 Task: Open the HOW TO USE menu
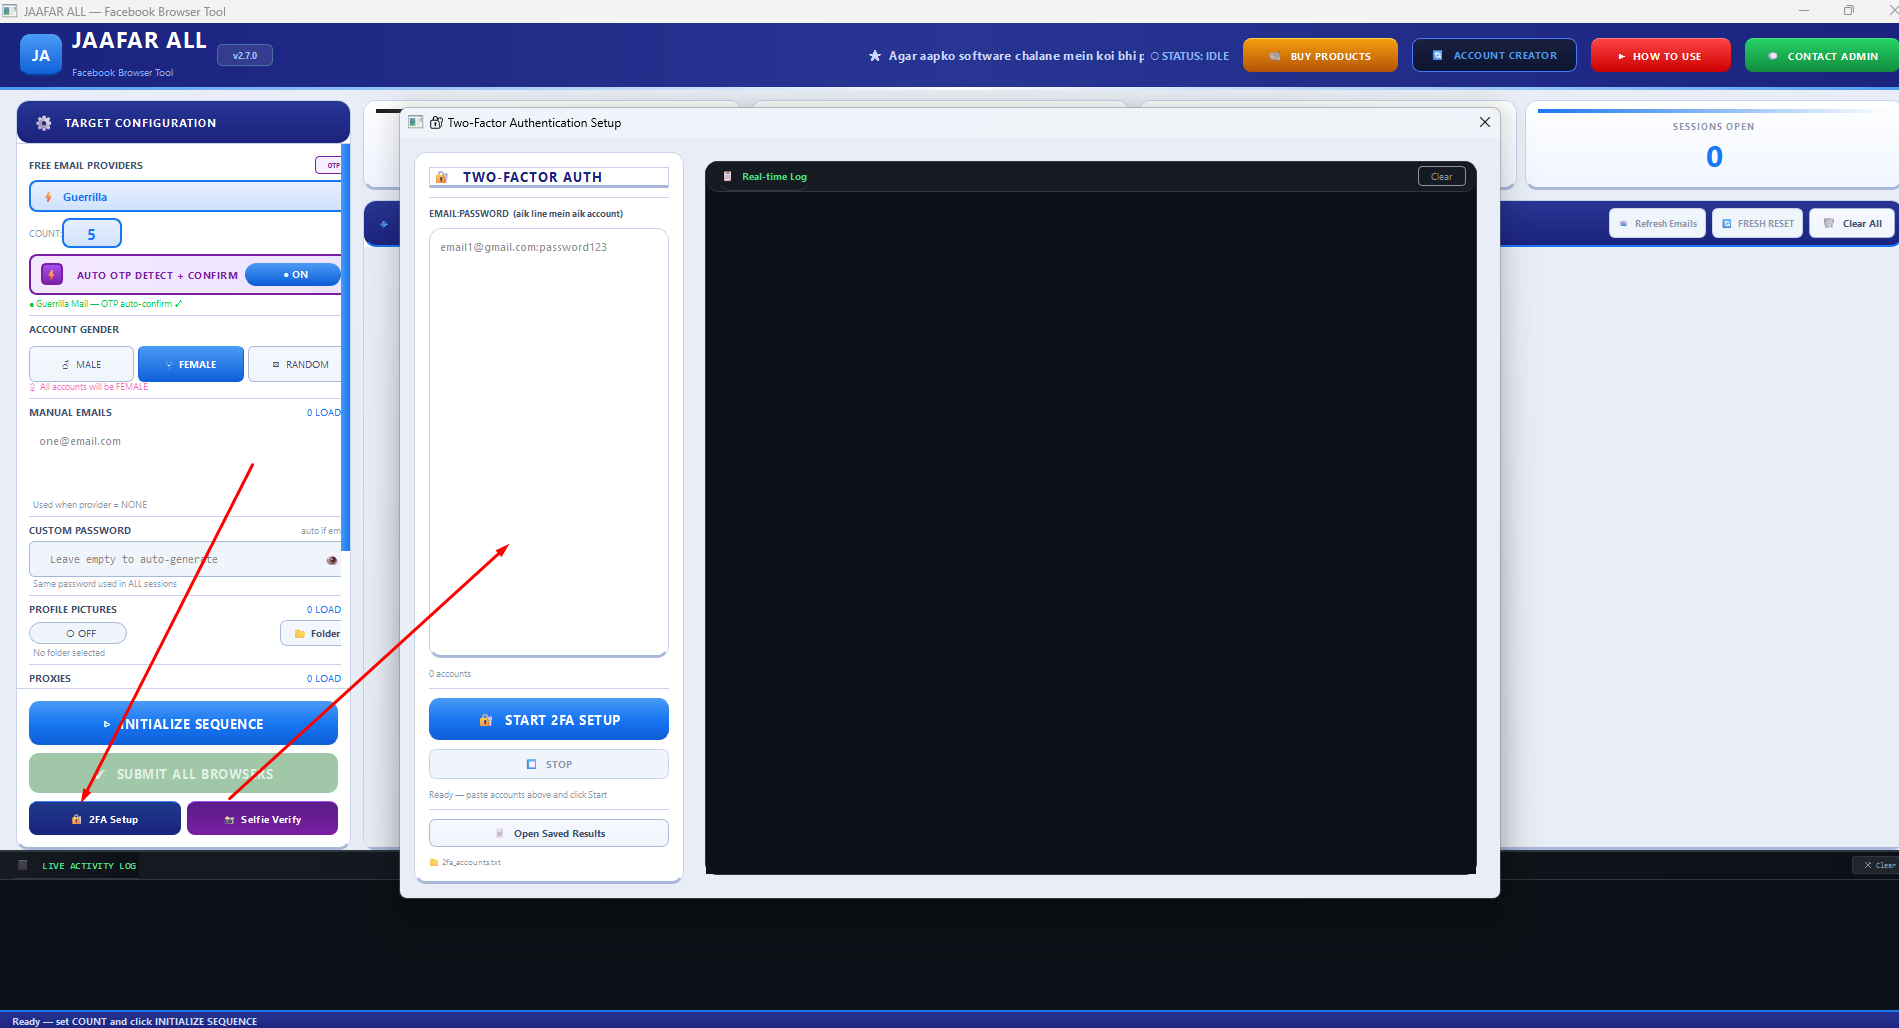[1660, 56]
